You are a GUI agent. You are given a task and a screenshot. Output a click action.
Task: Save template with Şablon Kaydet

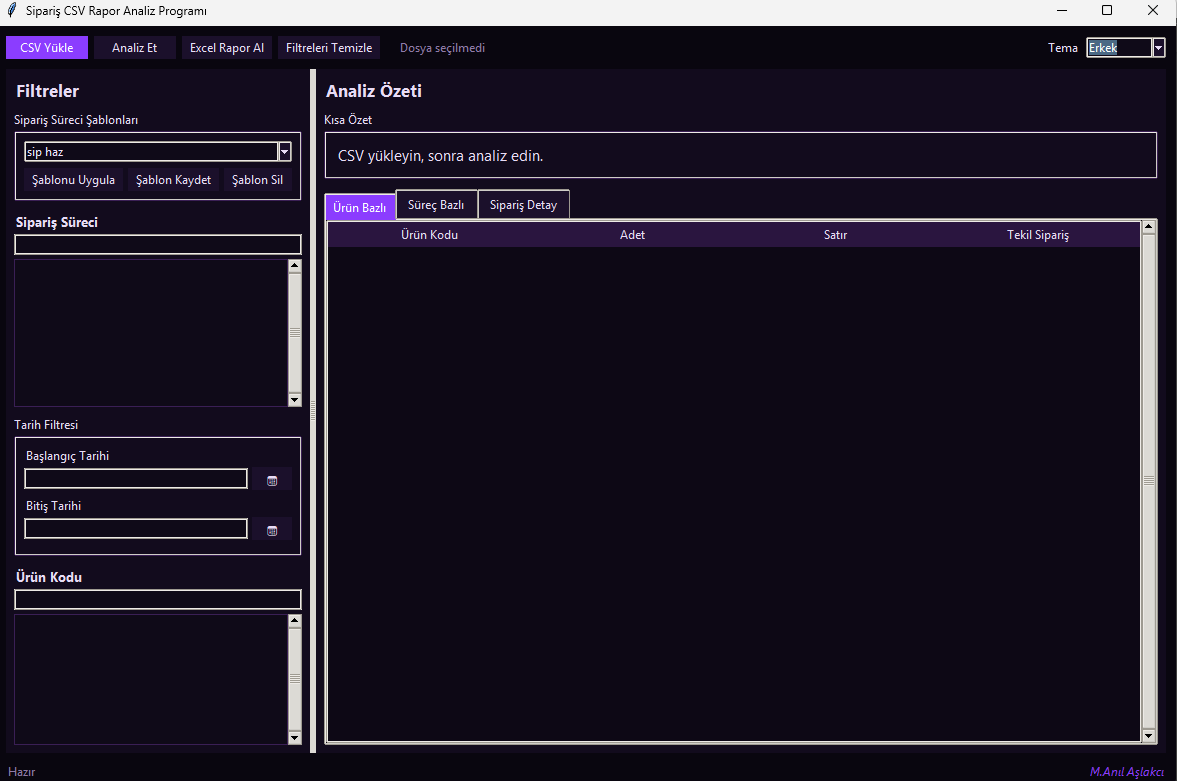click(173, 179)
